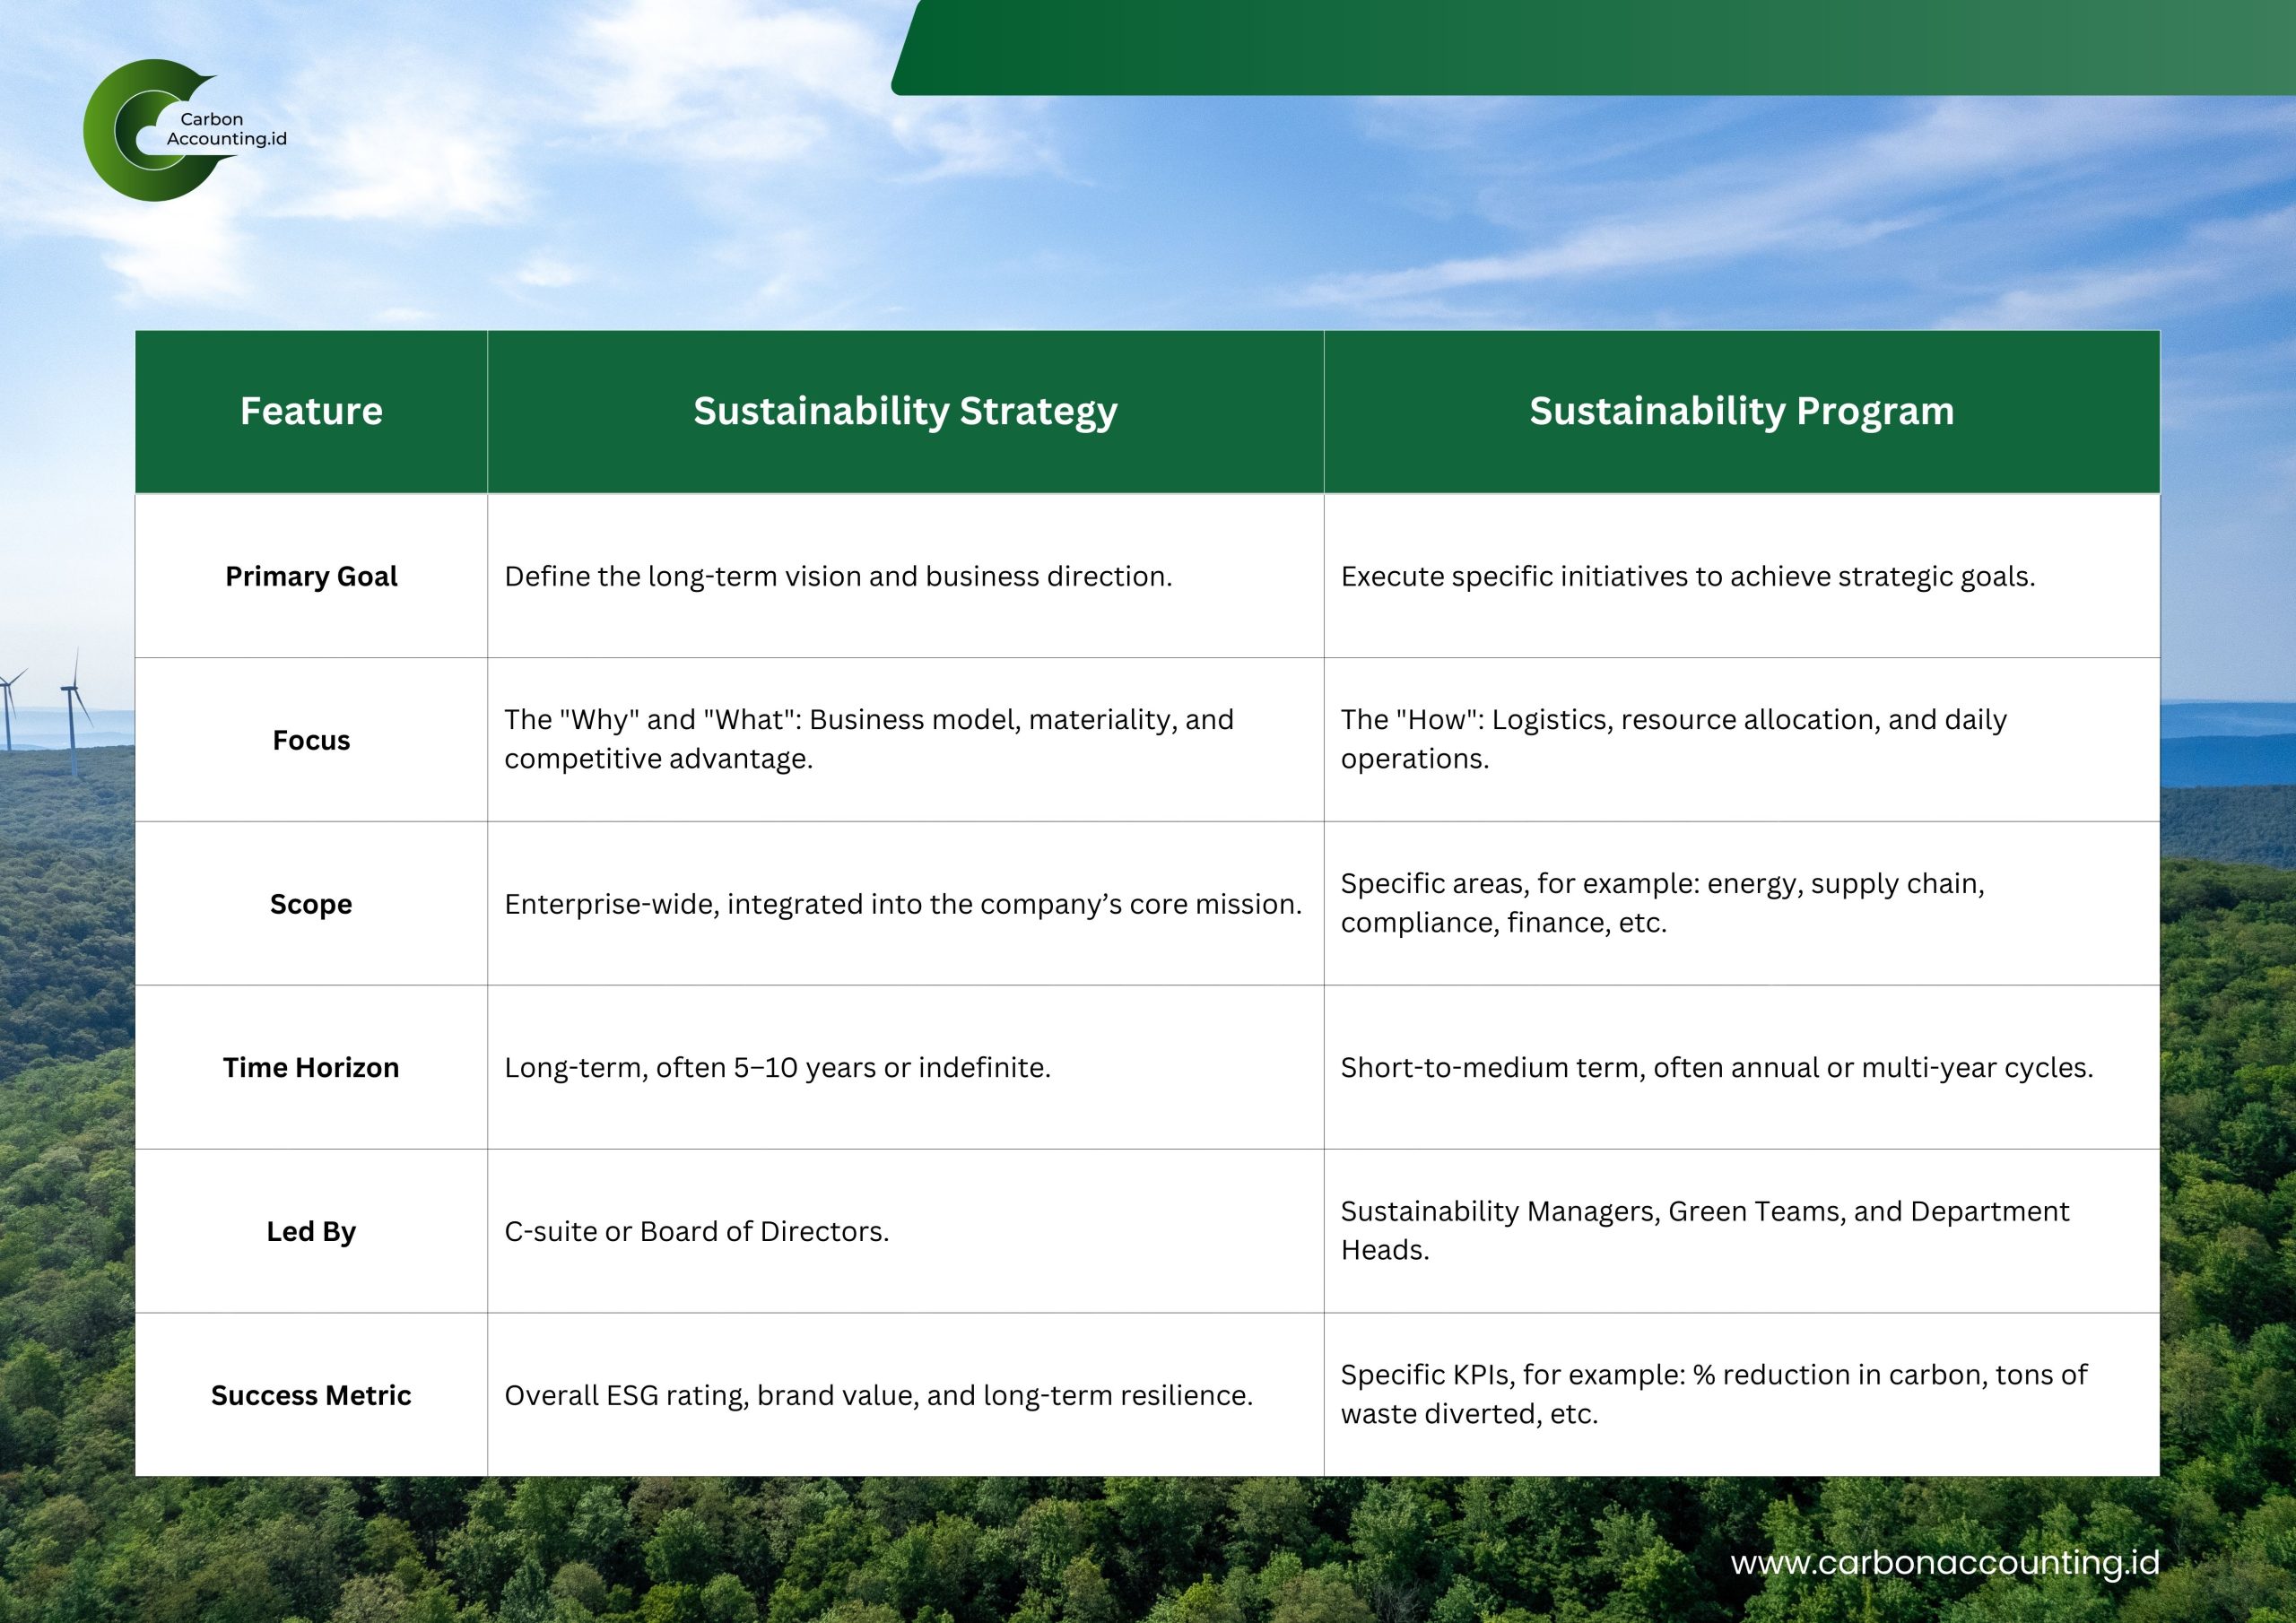Viewport: 2296px width, 1623px height.
Task: Click the Focus row label
Action: click(x=311, y=740)
